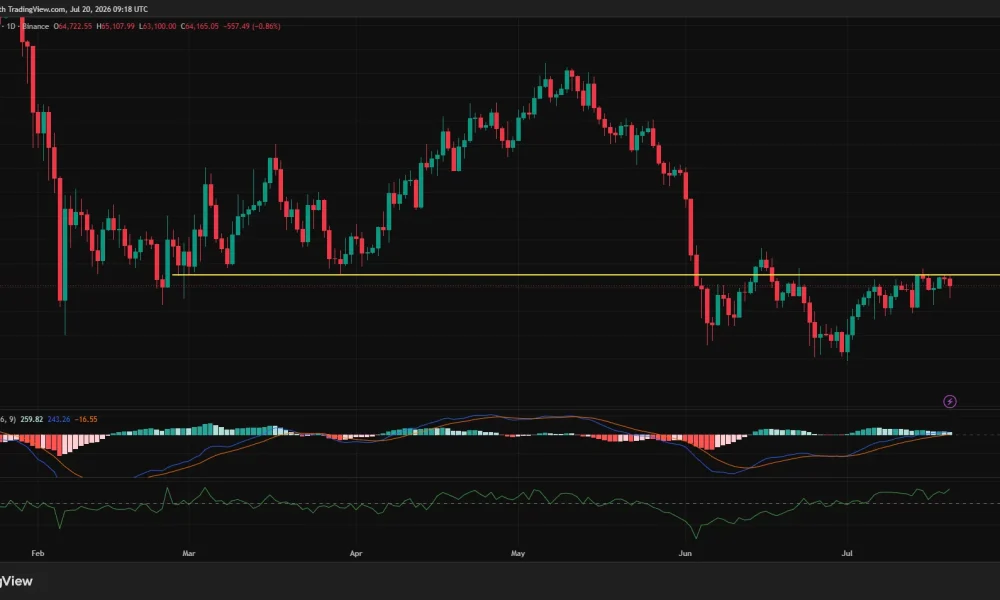Click the Binance exchange label in legend

click(35, 26)
